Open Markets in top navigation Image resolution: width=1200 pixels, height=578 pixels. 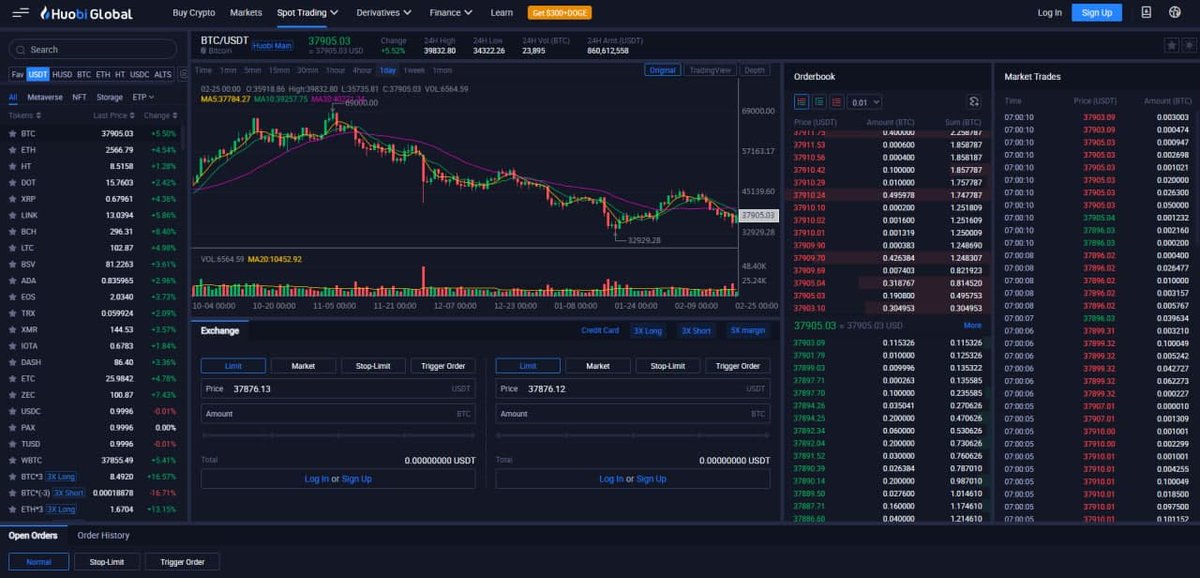coord(246,13)
